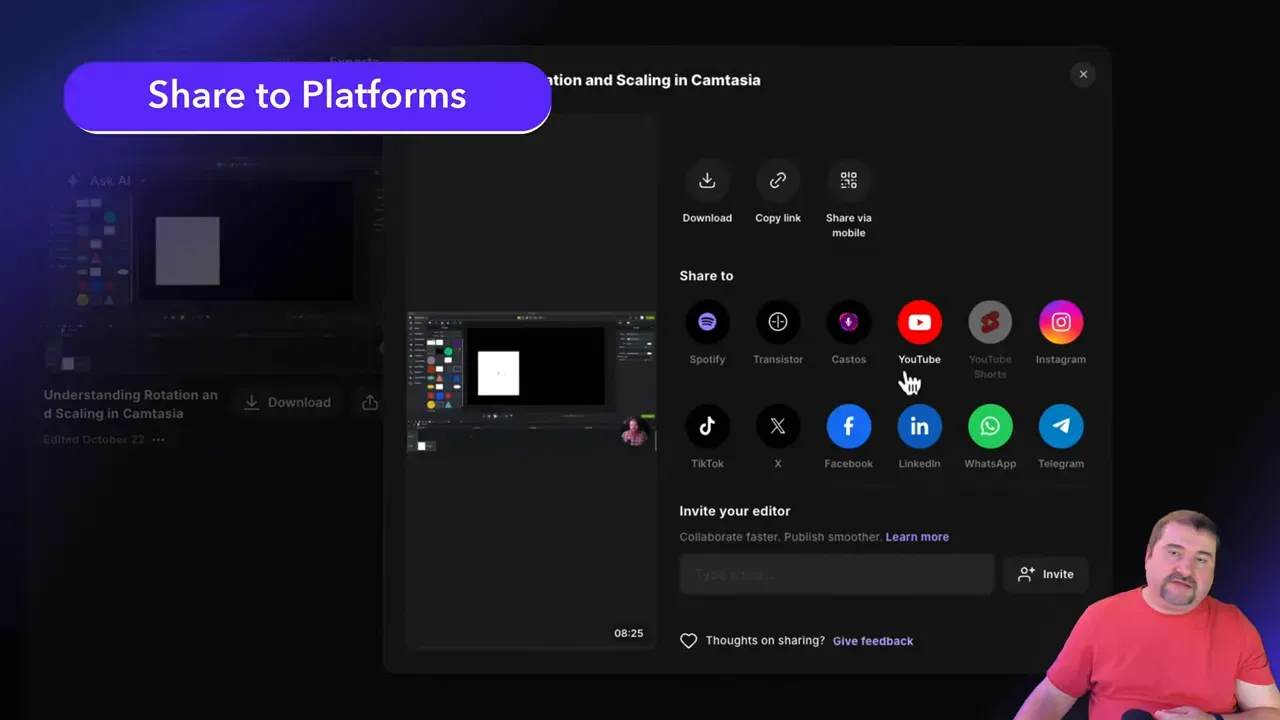The height and width of the screenshot is (720, 1280).
Task: Post to LinkedIn
Action: pos(919,425)
